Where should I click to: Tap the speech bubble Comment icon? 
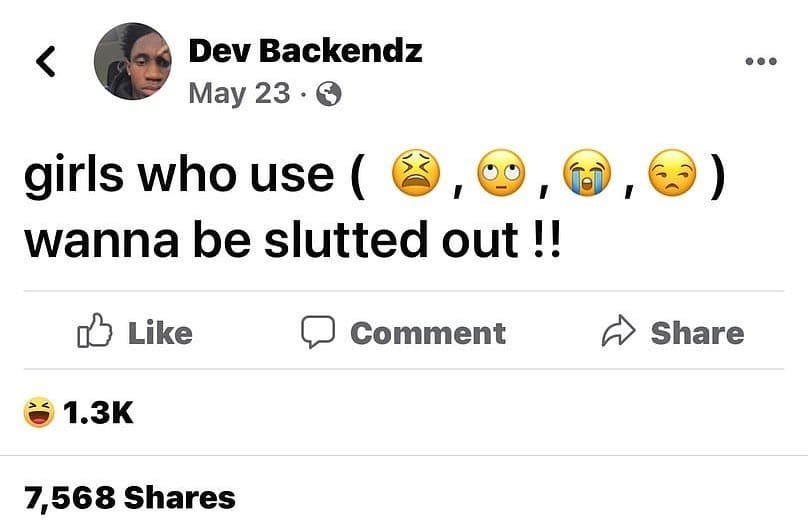317,333
